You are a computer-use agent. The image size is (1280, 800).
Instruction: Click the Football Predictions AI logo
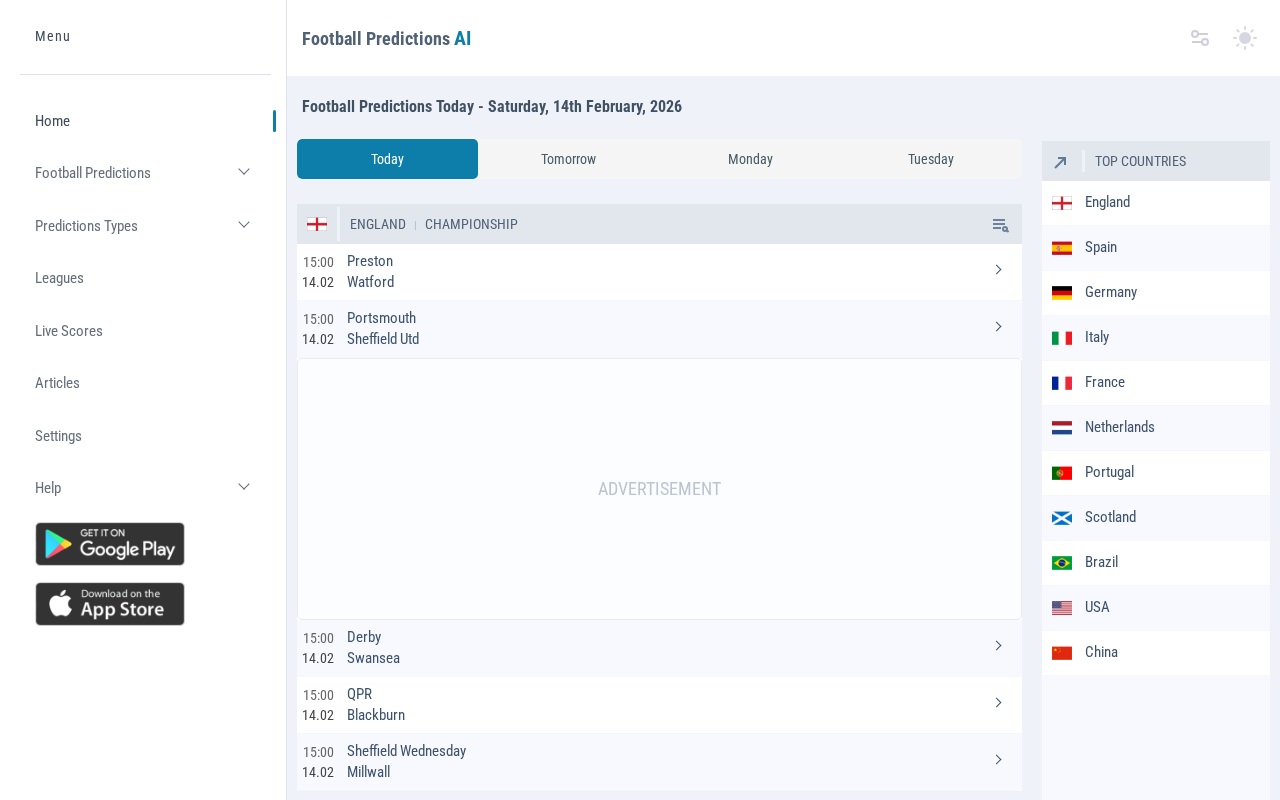point(386,39)
